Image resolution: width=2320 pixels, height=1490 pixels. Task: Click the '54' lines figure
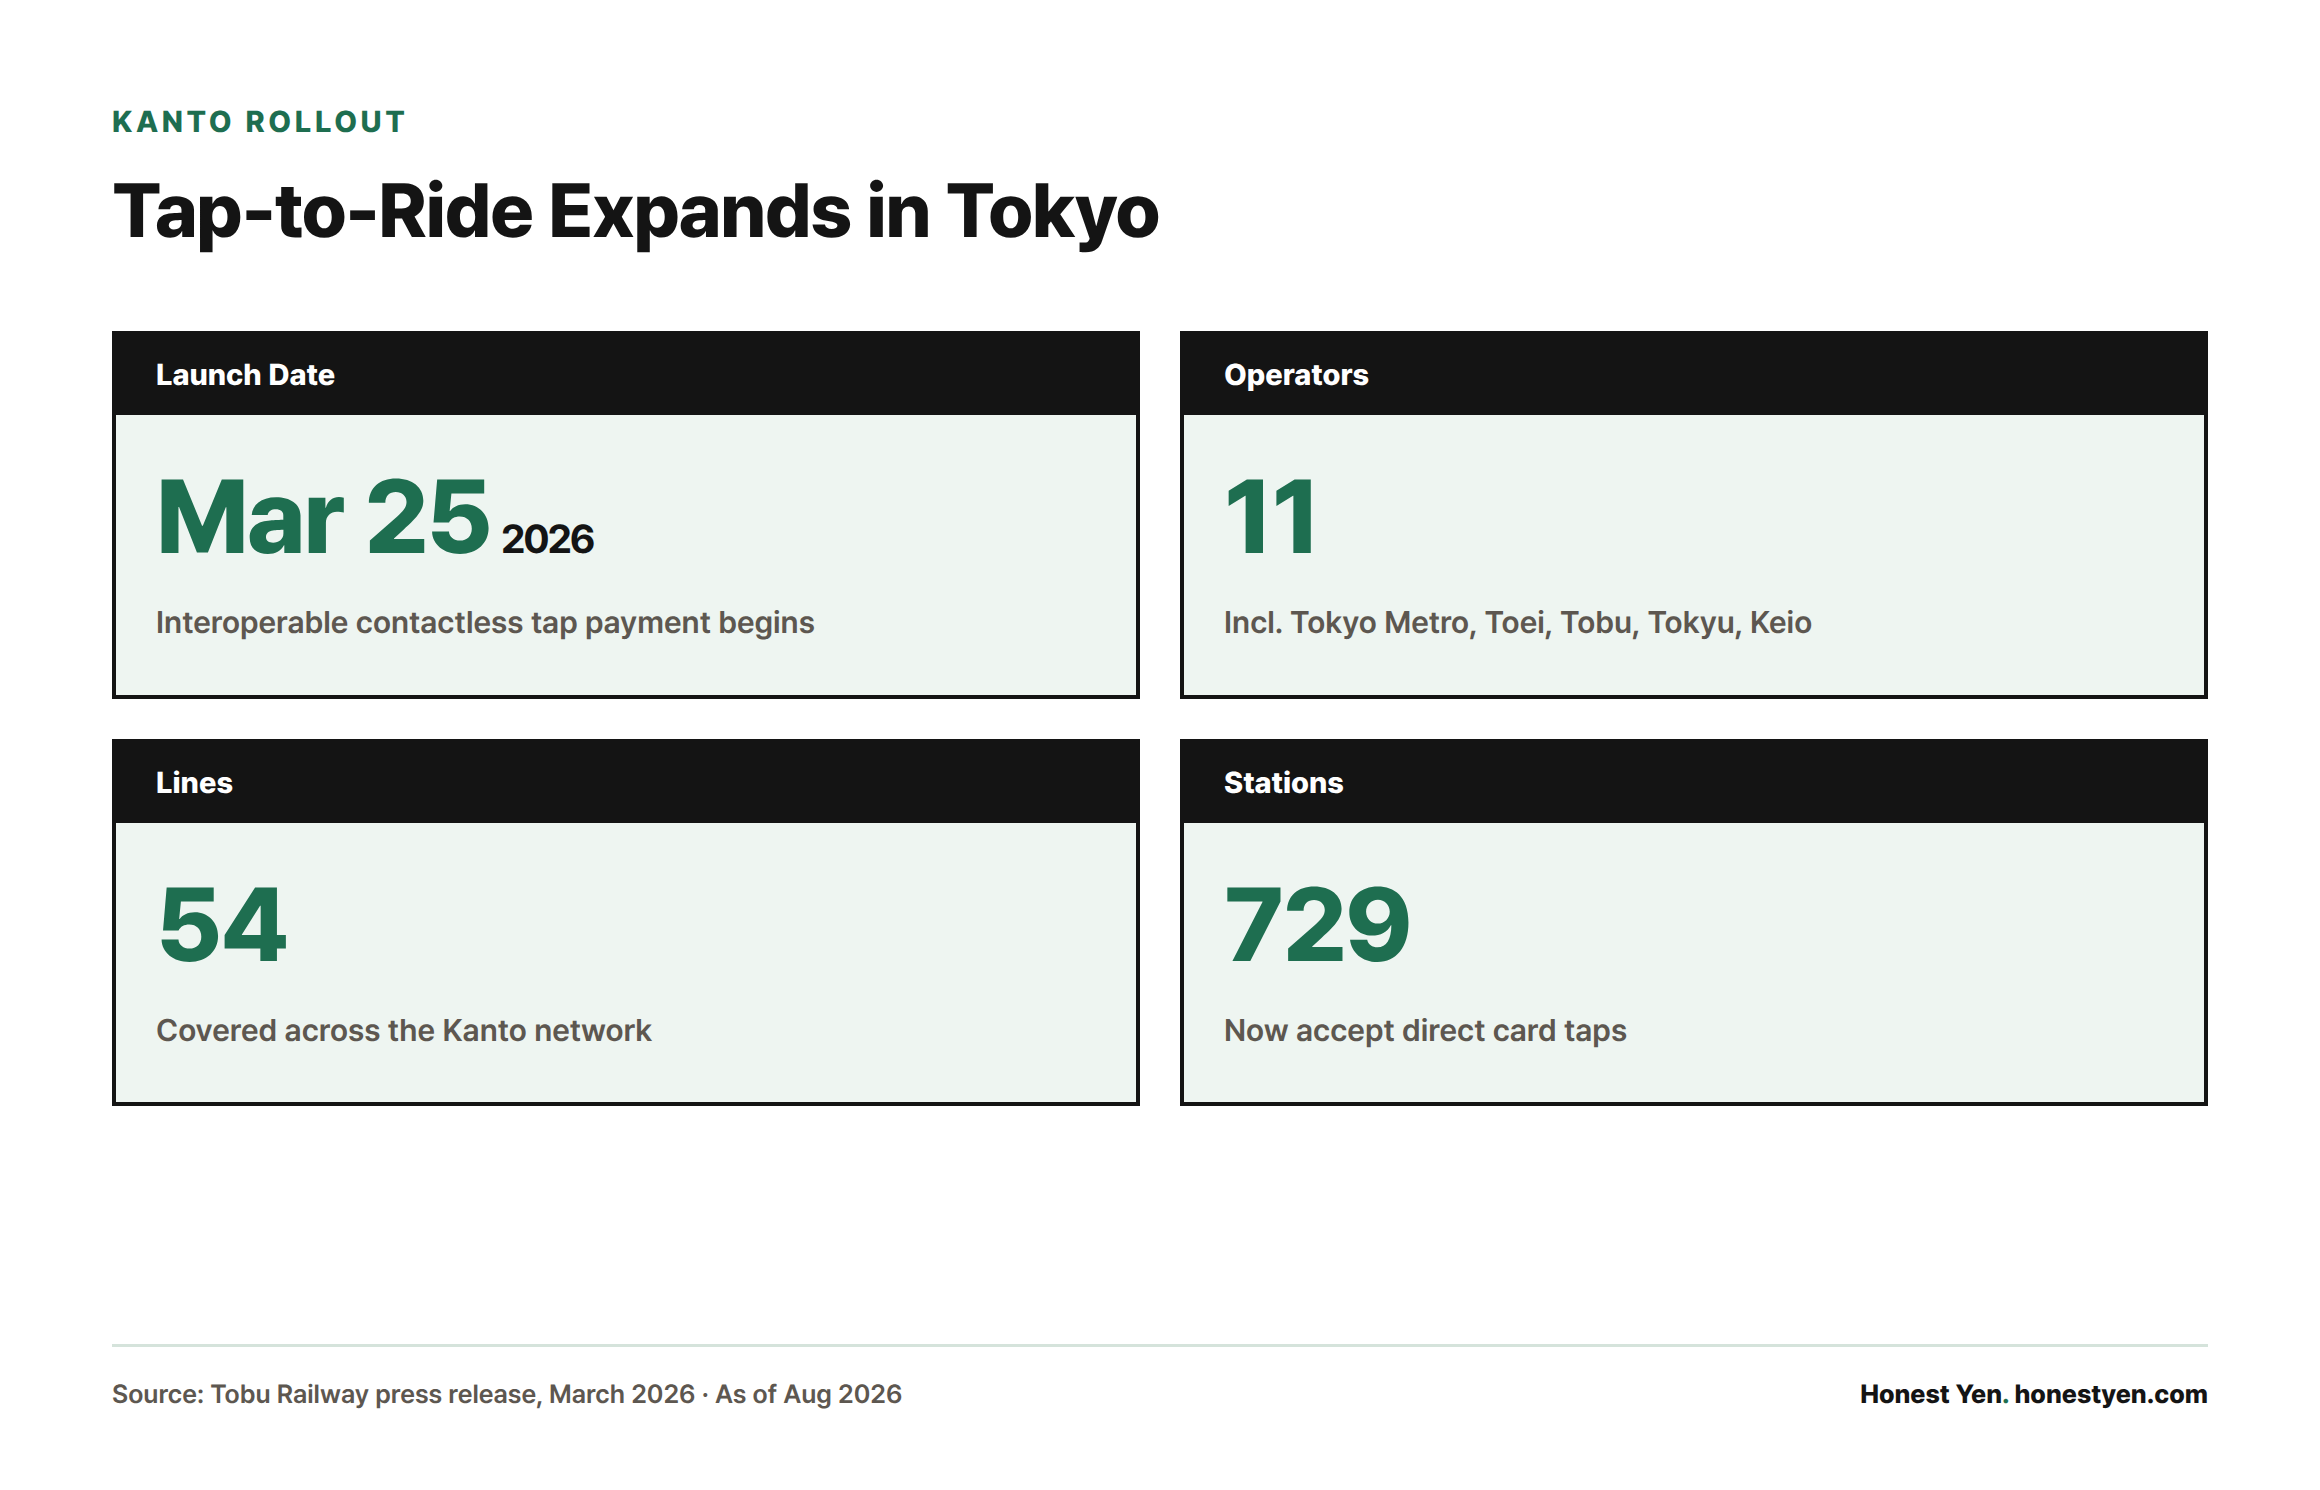coord(222,925)
